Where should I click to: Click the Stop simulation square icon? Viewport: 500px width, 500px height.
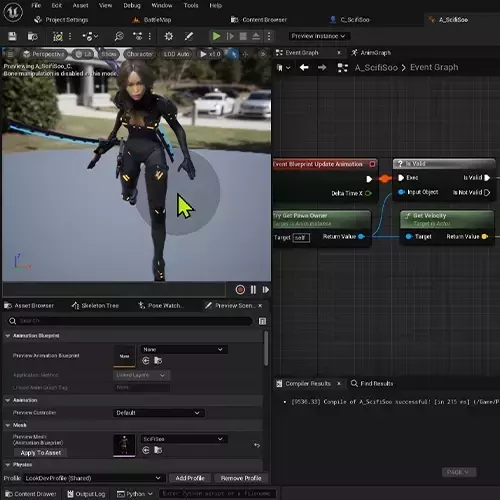click(x=243, y=36)
